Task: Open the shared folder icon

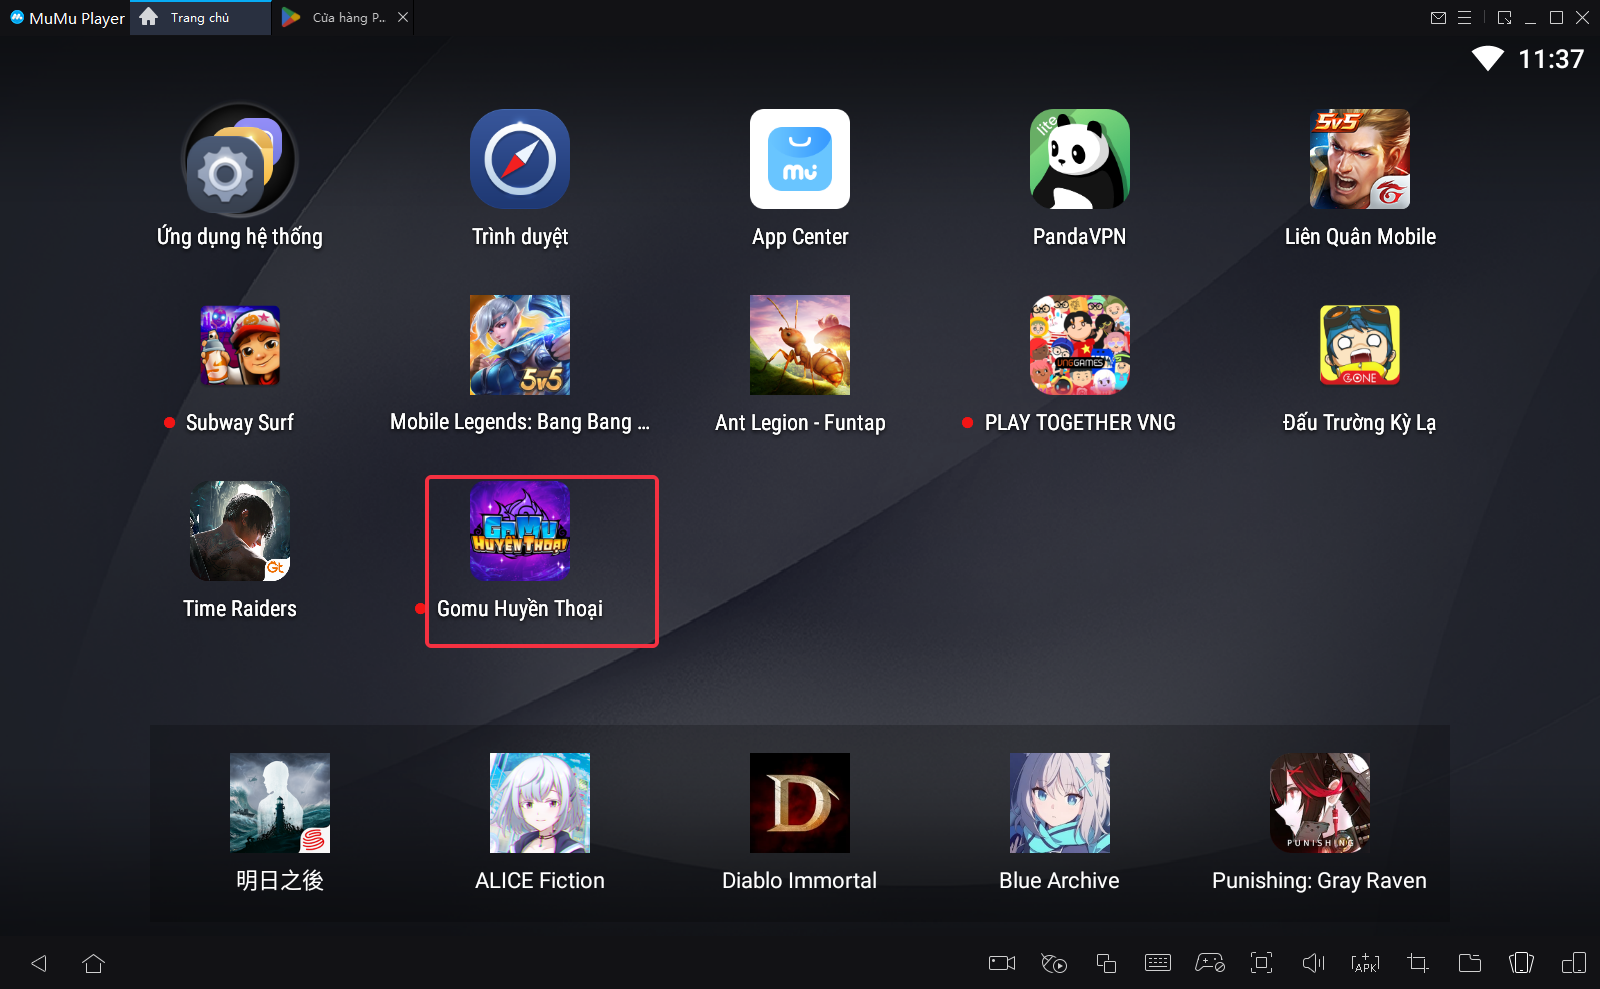Action: pos(1469,963)
